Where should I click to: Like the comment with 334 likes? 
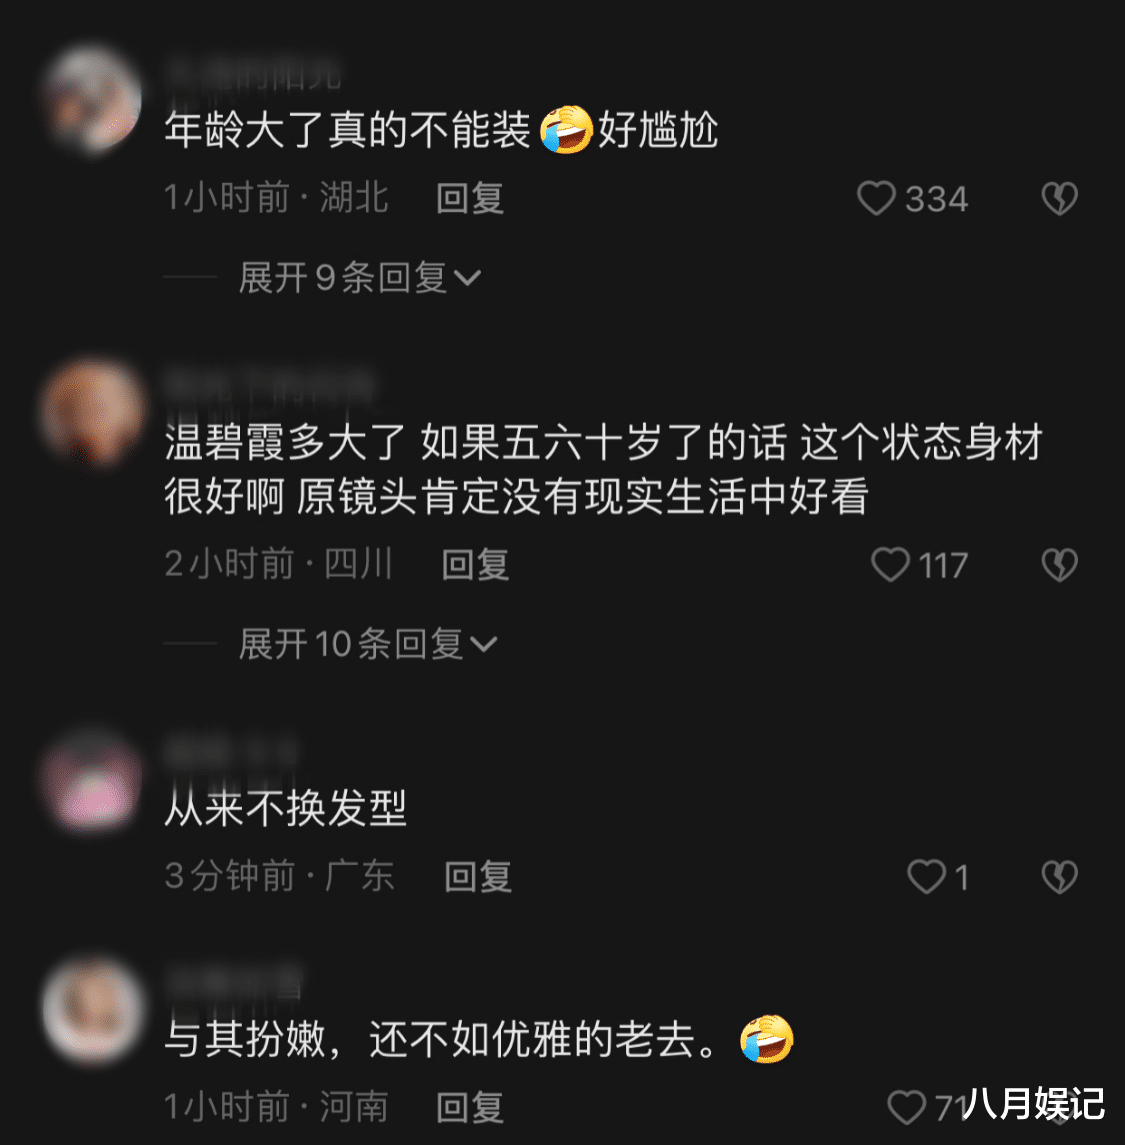point(875,199)
